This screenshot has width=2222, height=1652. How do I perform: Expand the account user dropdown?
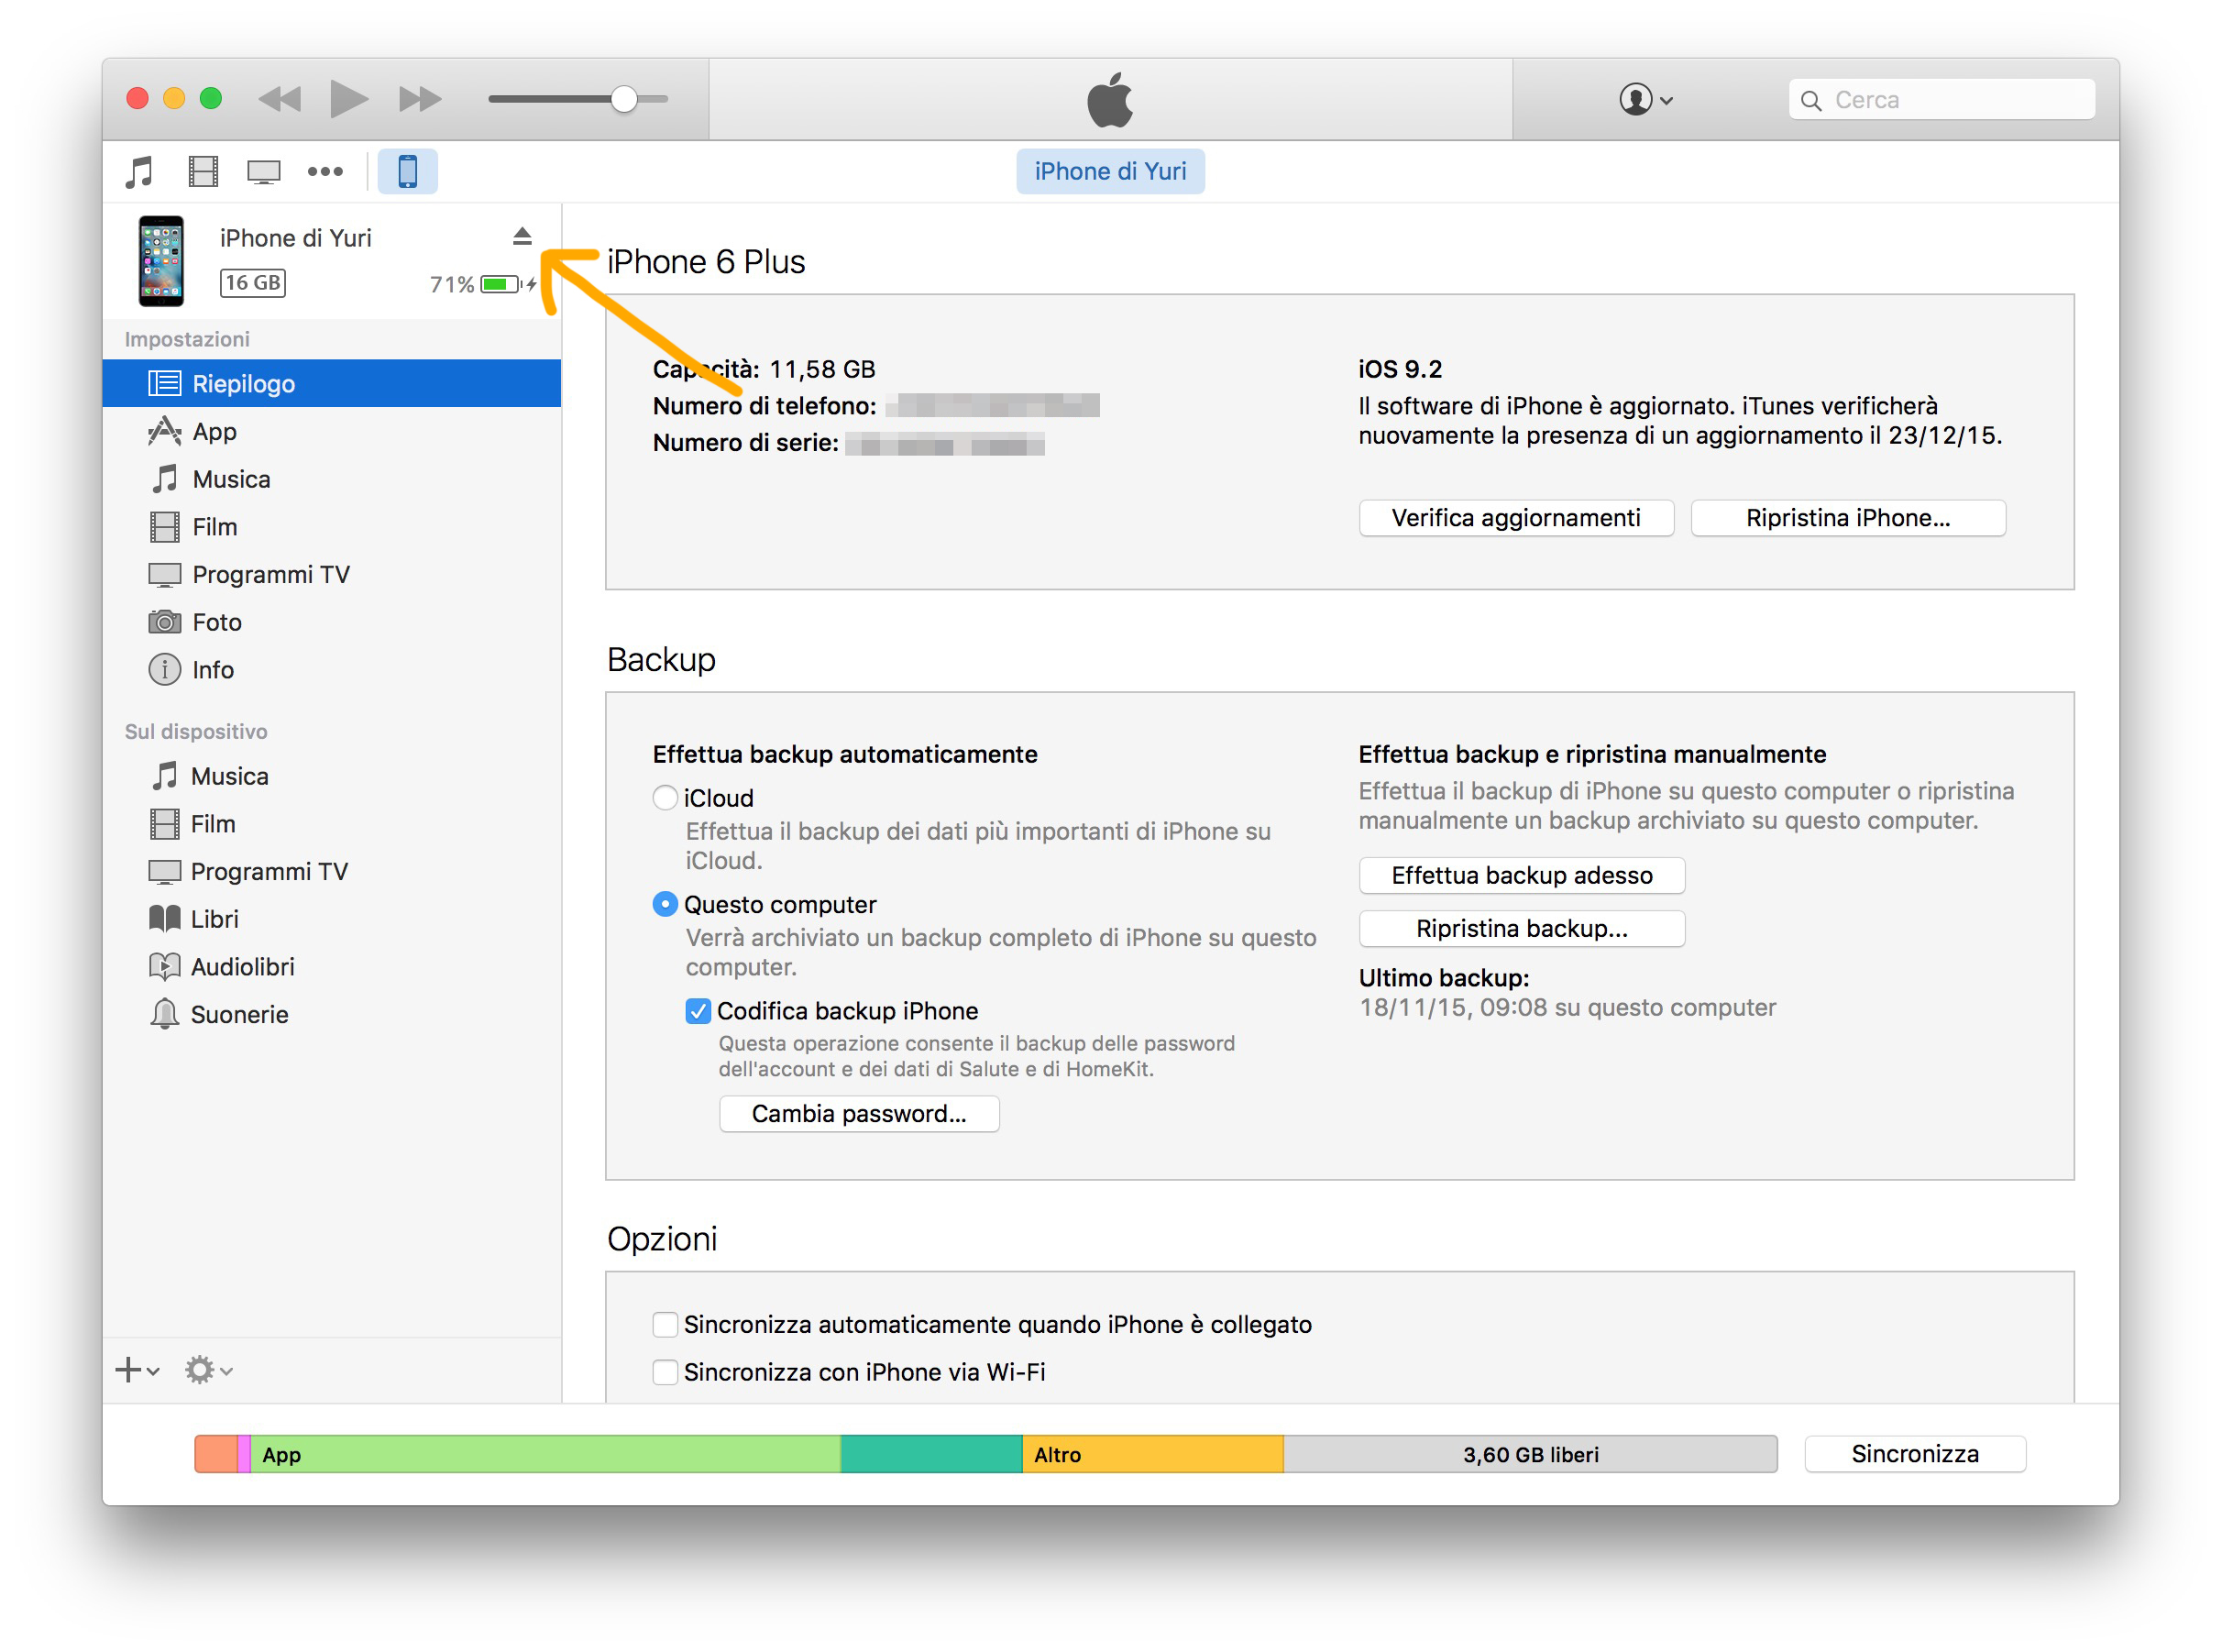tap(1645, 99)
